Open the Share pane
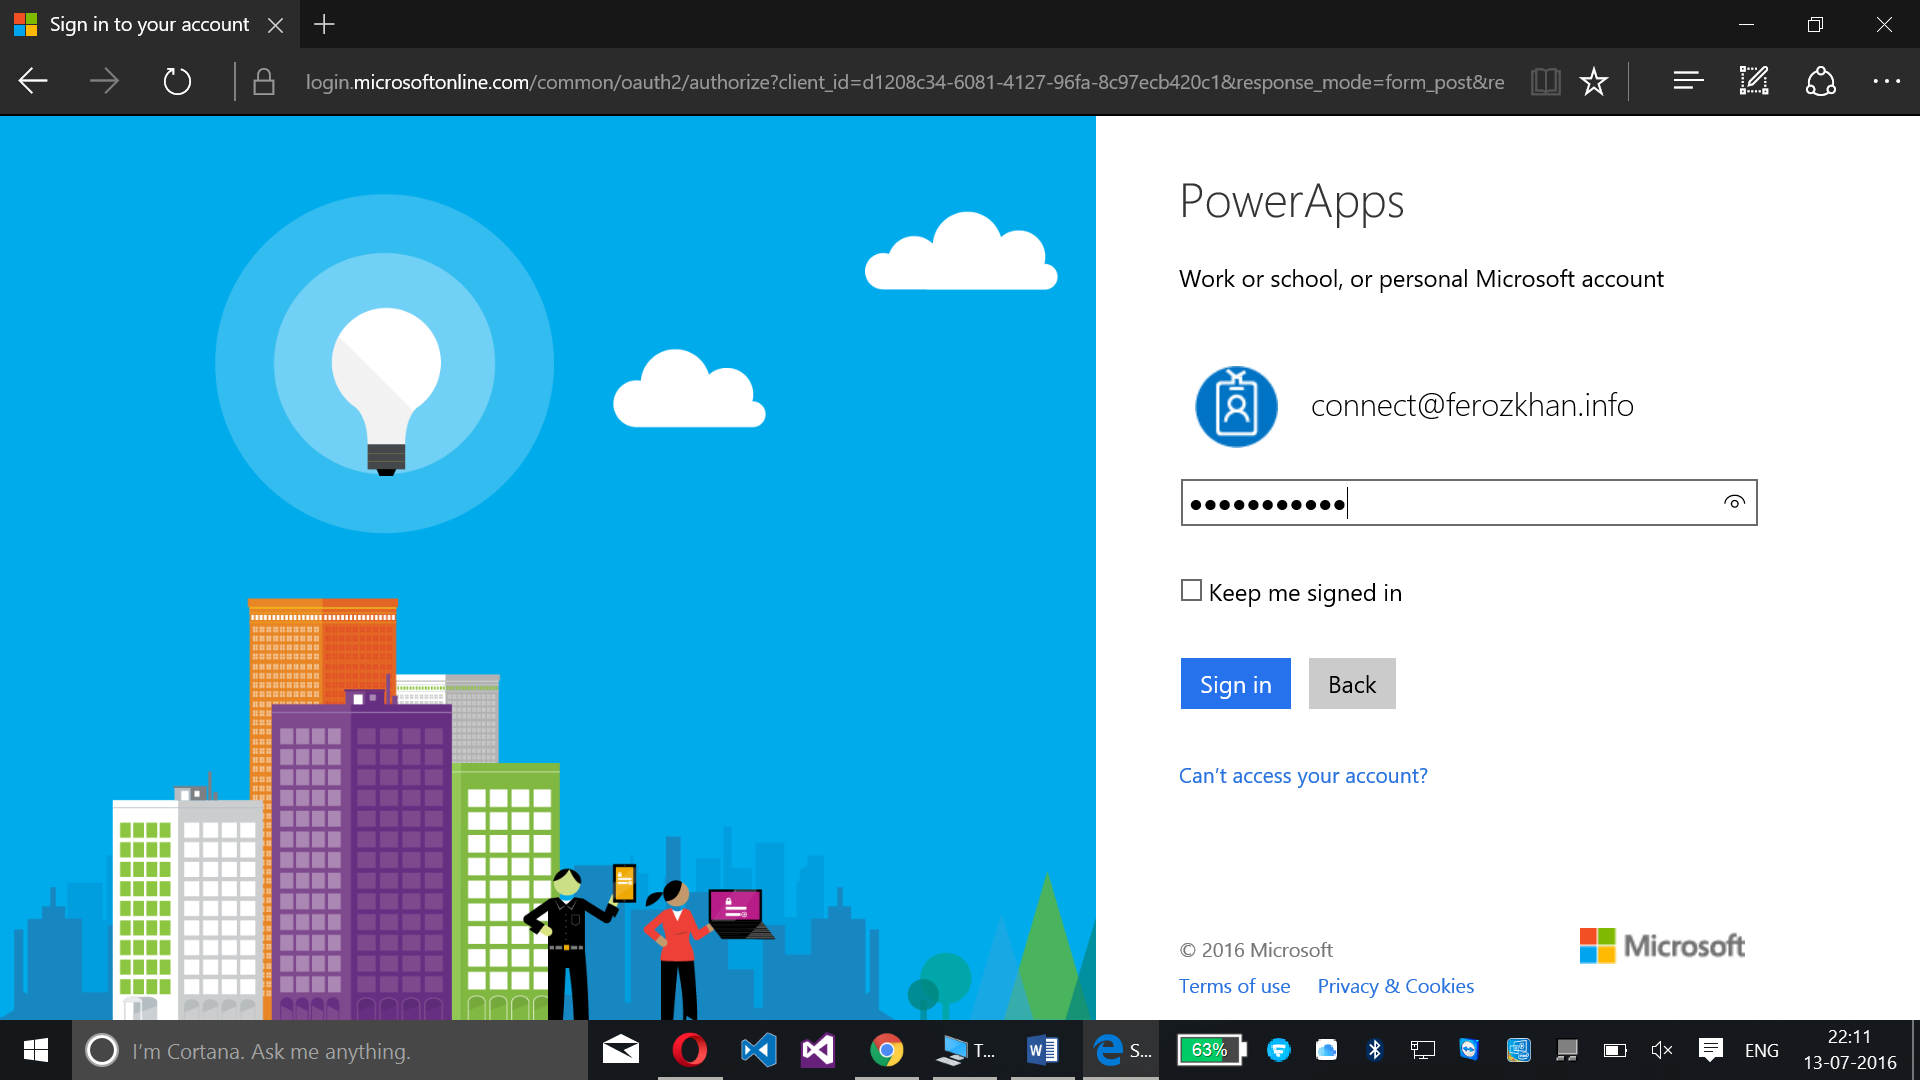 point(1820,81)
